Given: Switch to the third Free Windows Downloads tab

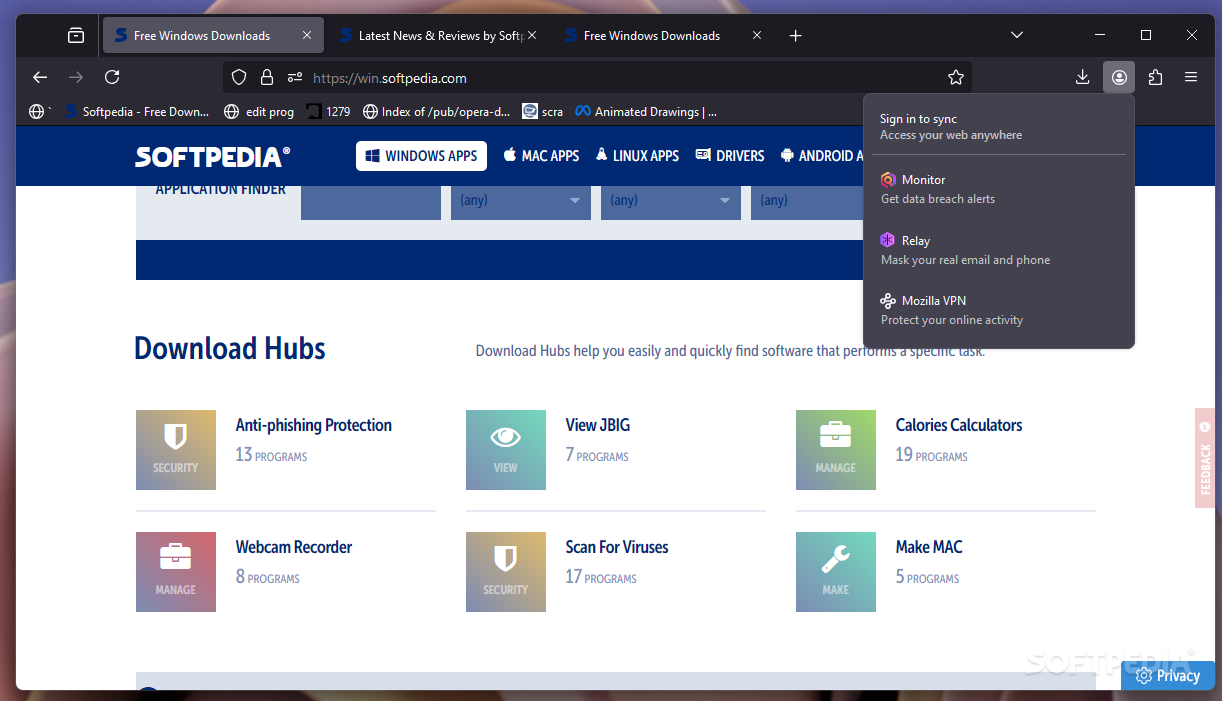Looking at the screenshot, I should click(x=664, y=35).
